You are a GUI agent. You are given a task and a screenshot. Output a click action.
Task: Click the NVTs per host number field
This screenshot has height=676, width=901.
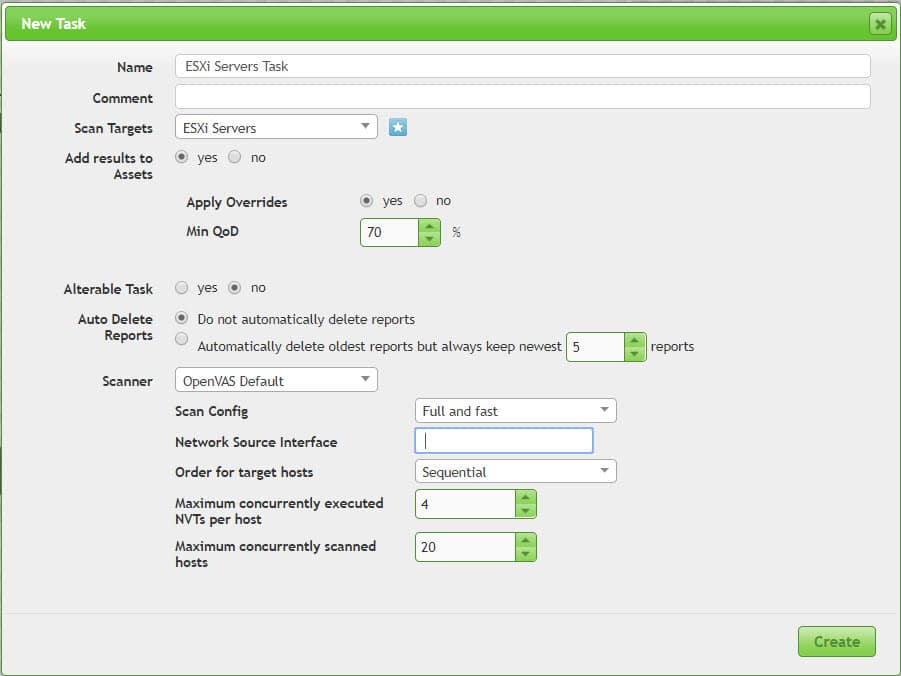click(x=465, y=504)
